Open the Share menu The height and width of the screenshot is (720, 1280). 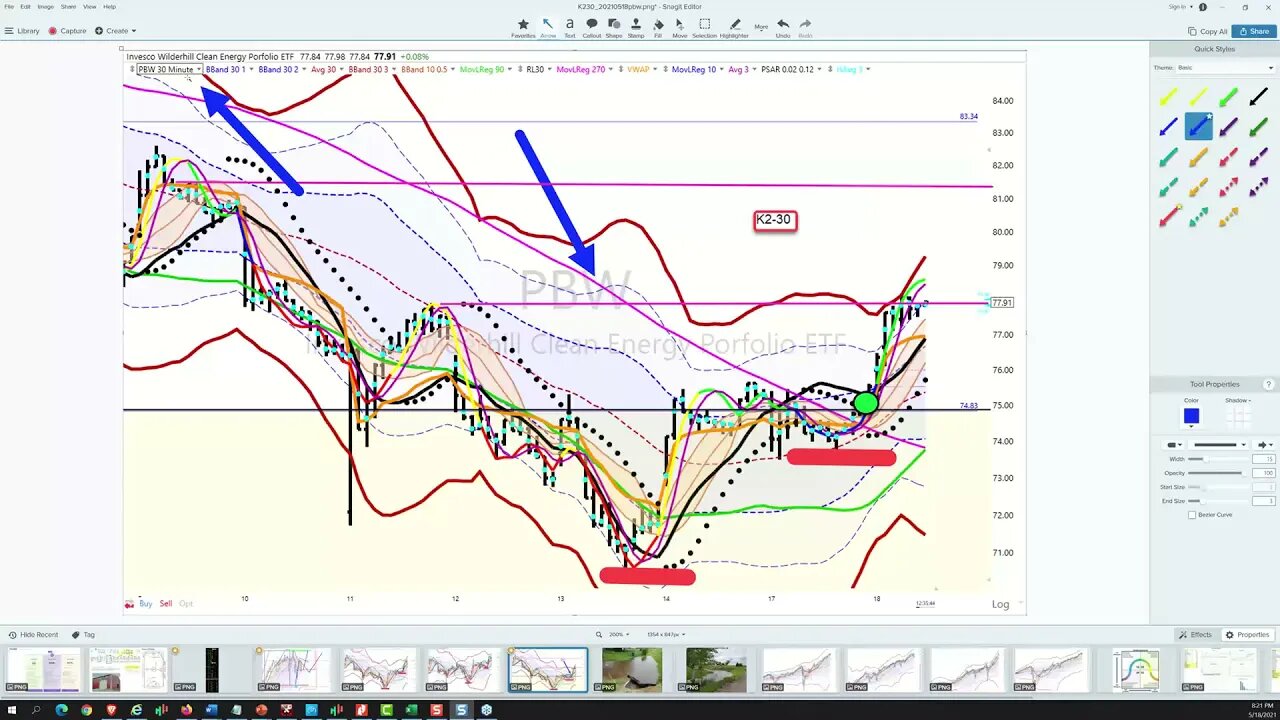pos(67,6)
